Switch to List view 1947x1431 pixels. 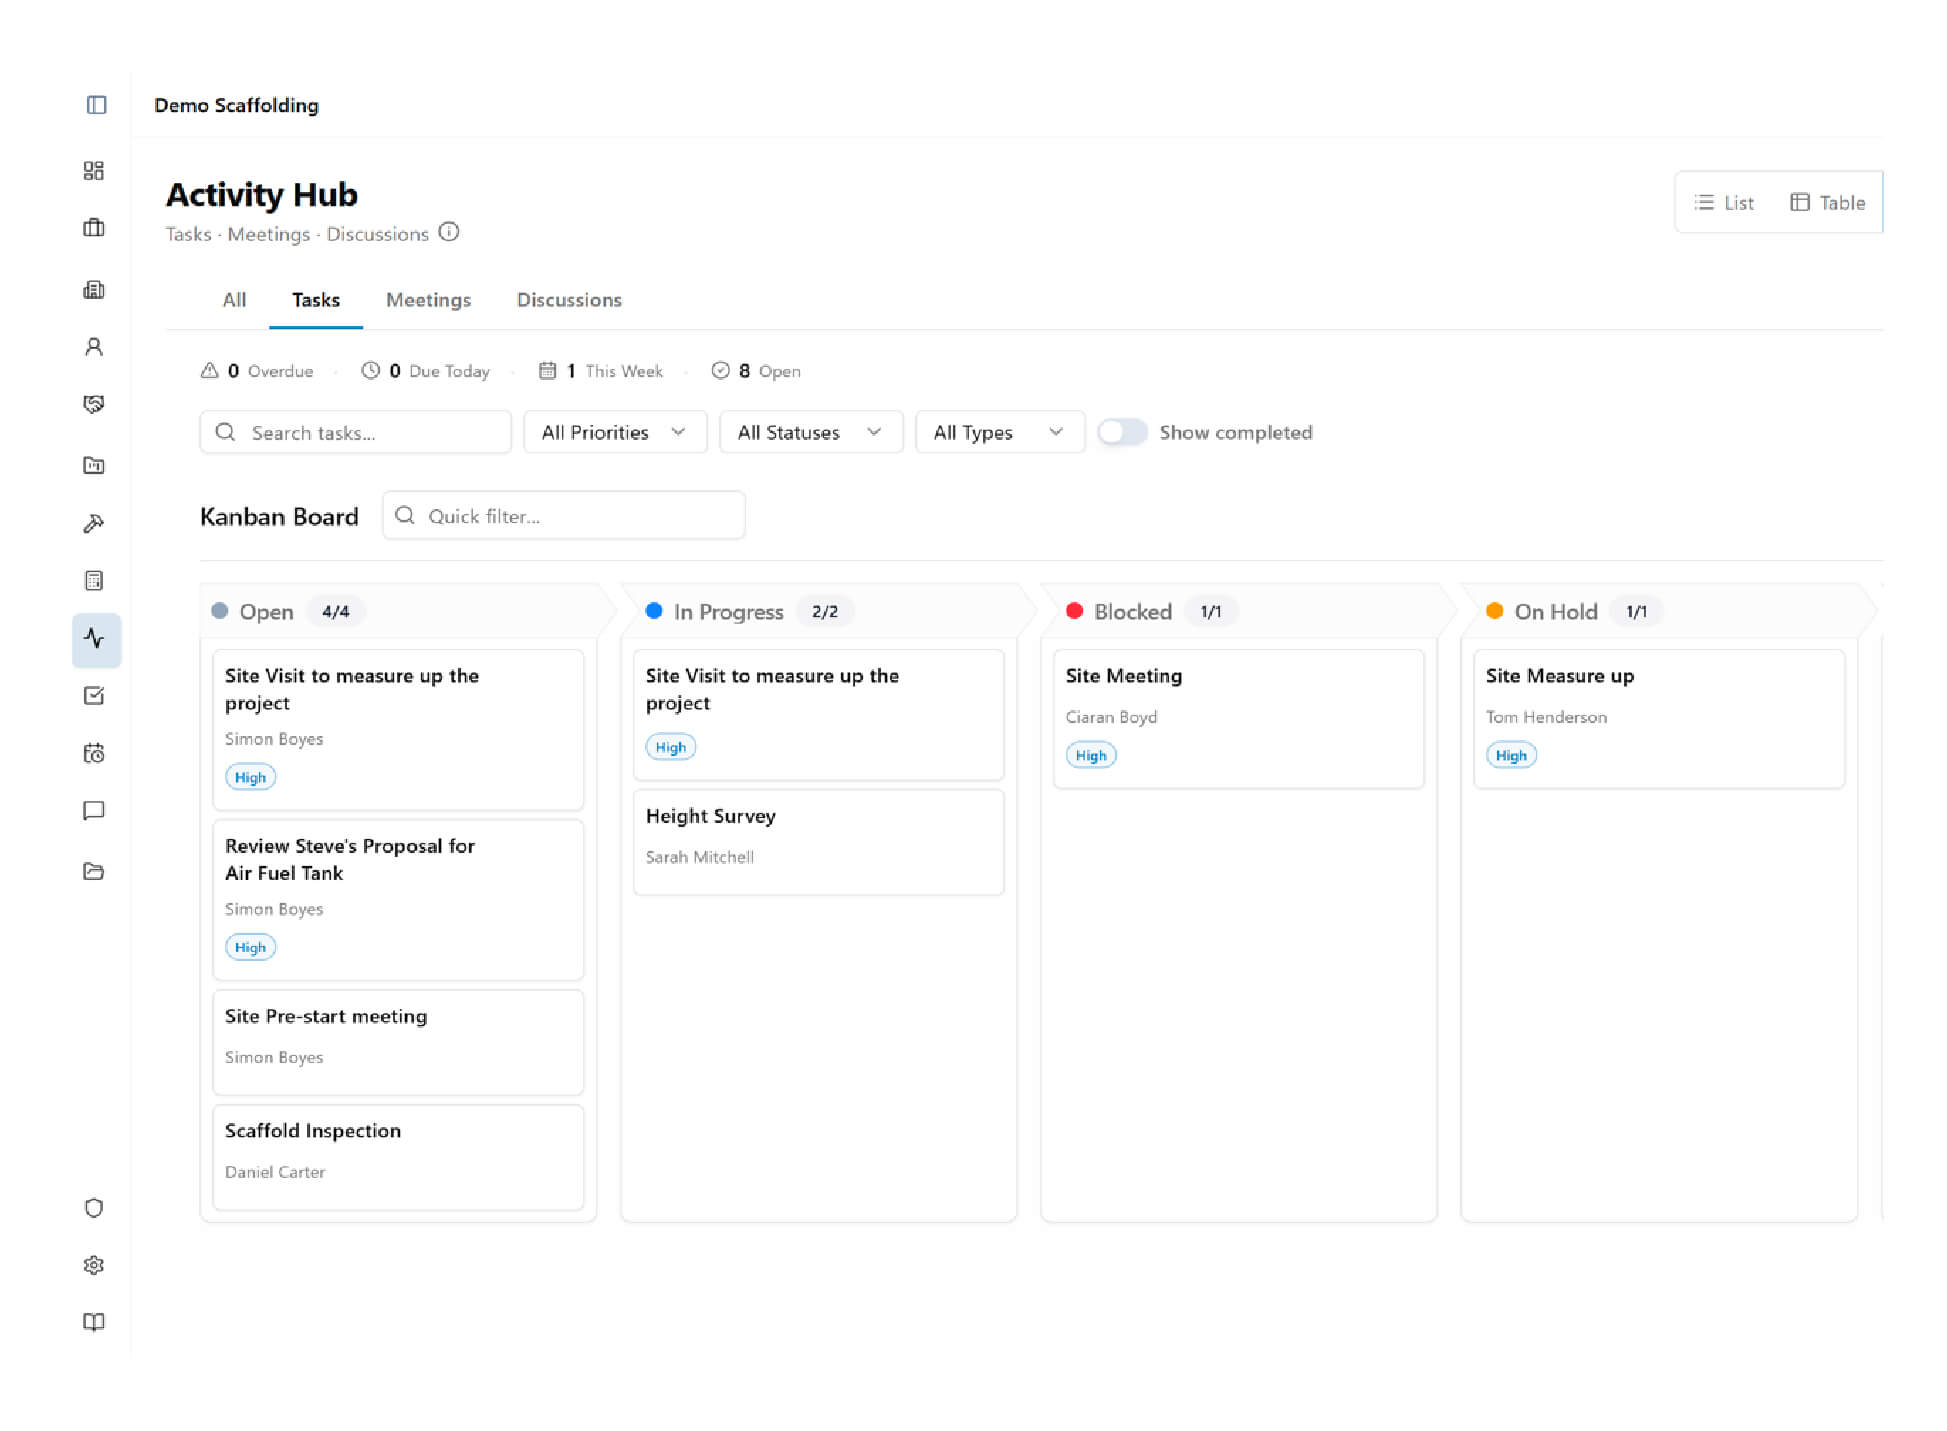1724,203
